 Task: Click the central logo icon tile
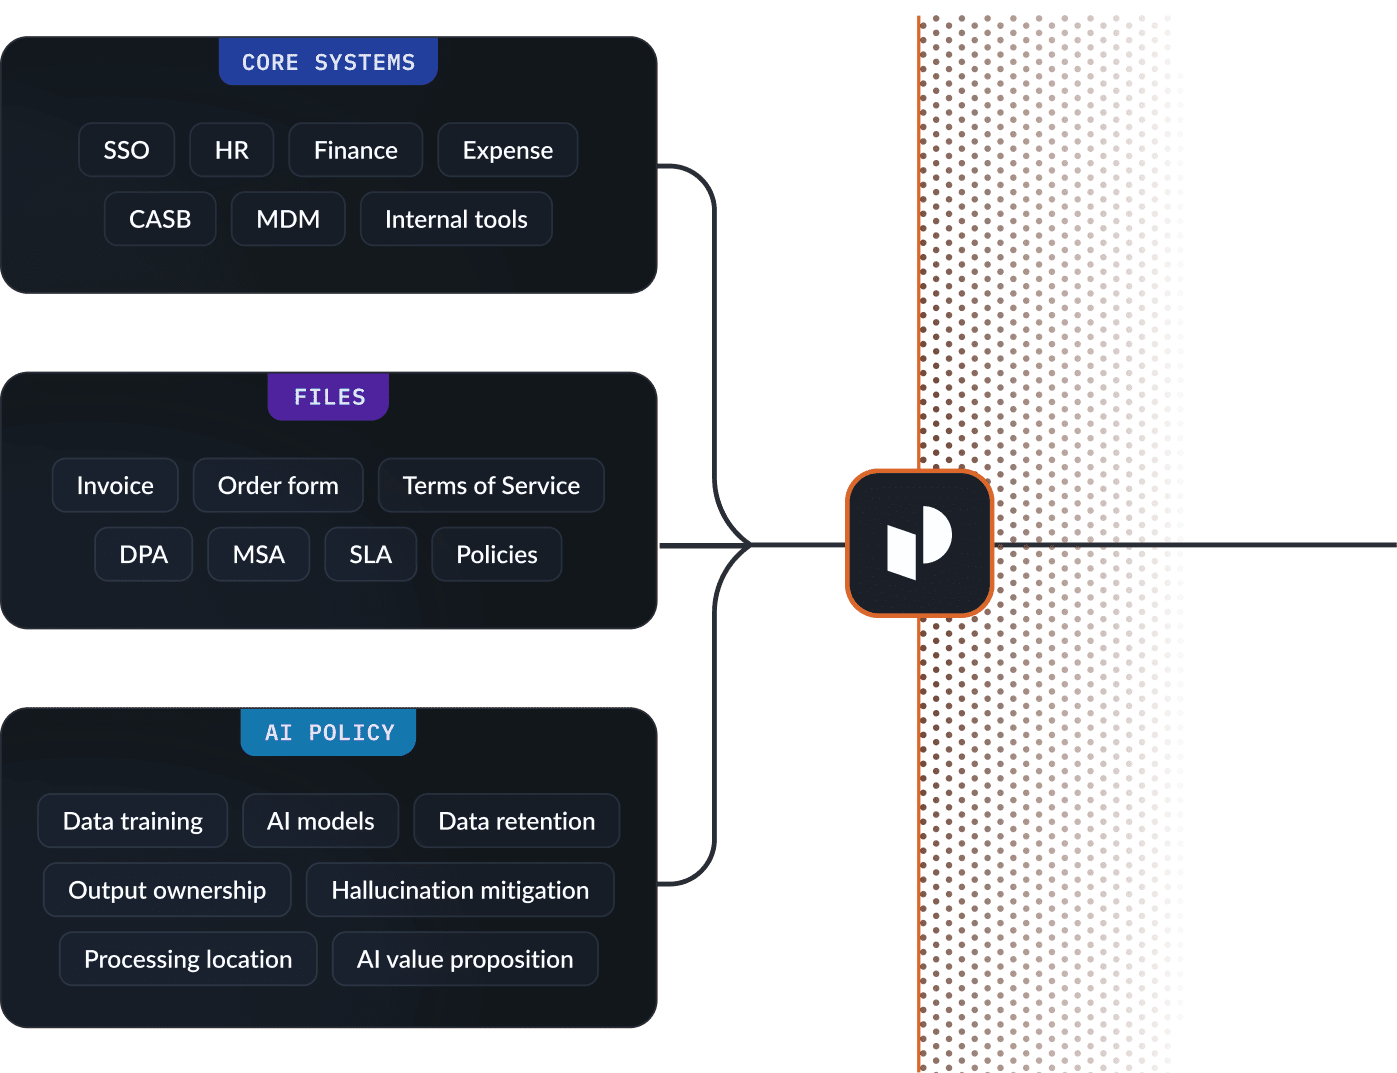coord(919,543)
